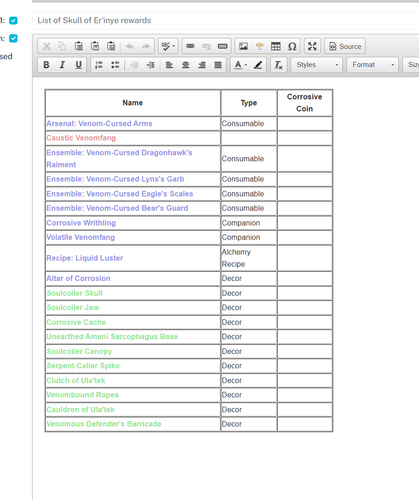The height and width of the screenshot is (500, 419).
Task: Insert a link with chain icon
Action: pyautogui.click(x=190, y=46)
